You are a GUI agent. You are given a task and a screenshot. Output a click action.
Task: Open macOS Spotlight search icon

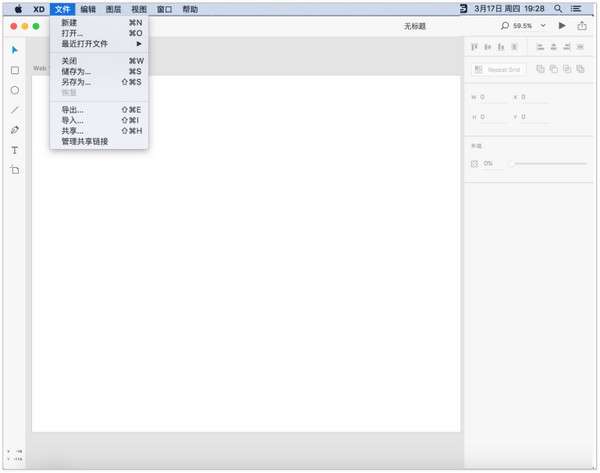[x=558, y=8]
